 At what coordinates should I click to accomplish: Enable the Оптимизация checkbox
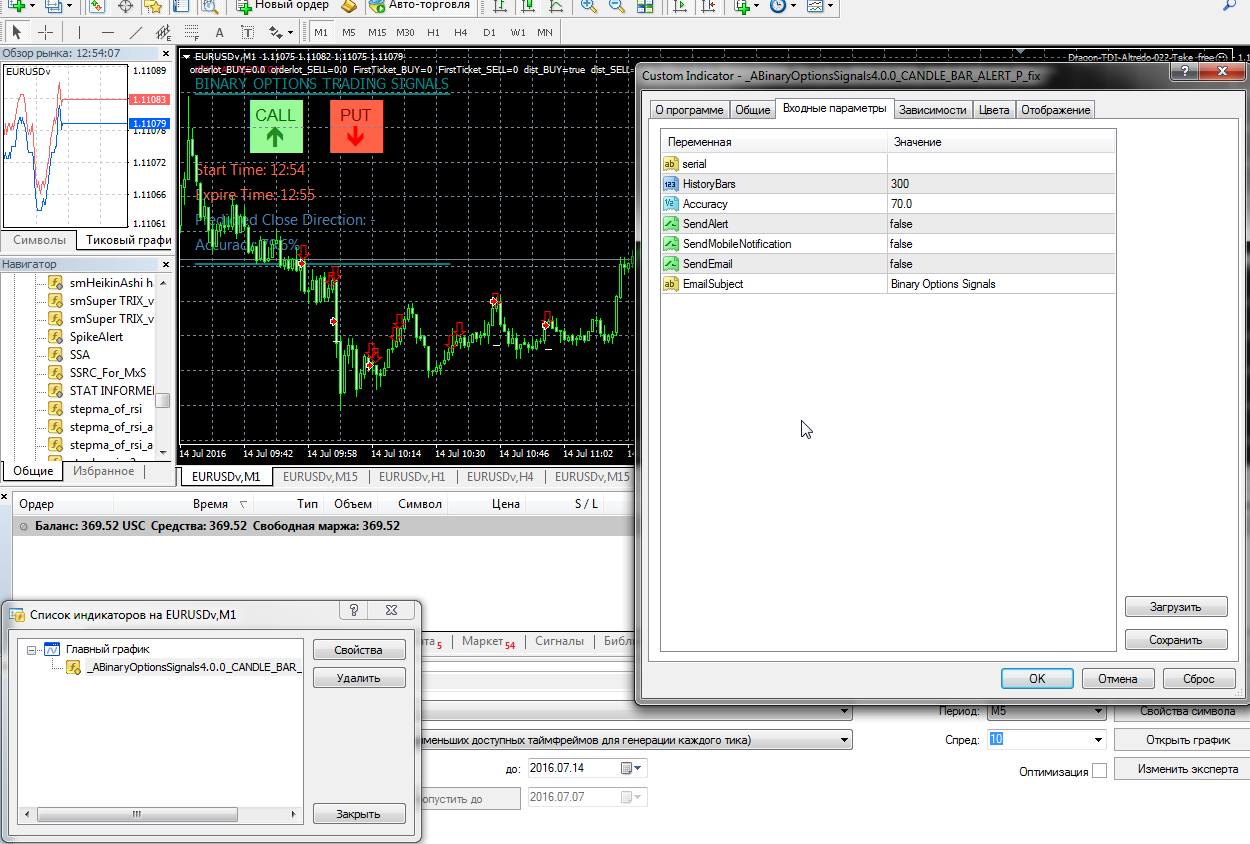click(1099, 771)
